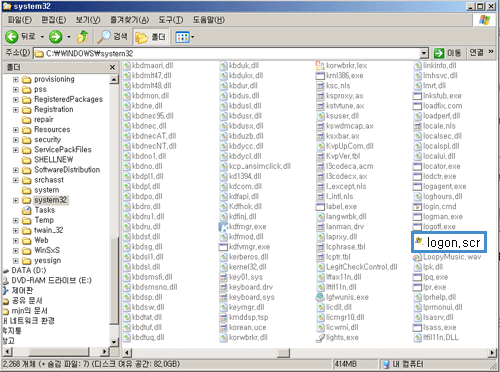Click tree pane scroll down arrow
Screen dimensions: 500x372
pyautogui.click(x=114, y=342)
